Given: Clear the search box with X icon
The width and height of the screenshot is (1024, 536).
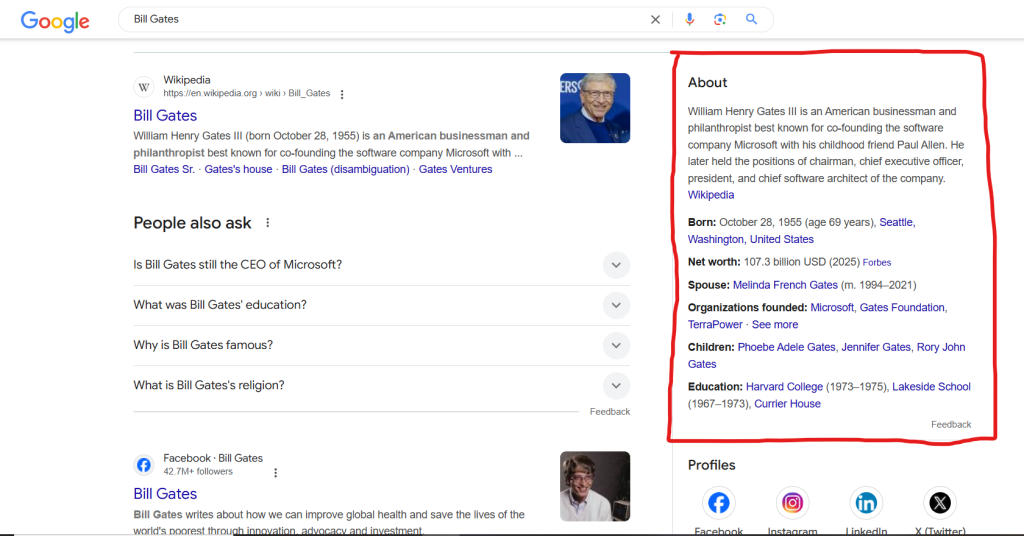Looking at the screenshot, I should [656, 20].
